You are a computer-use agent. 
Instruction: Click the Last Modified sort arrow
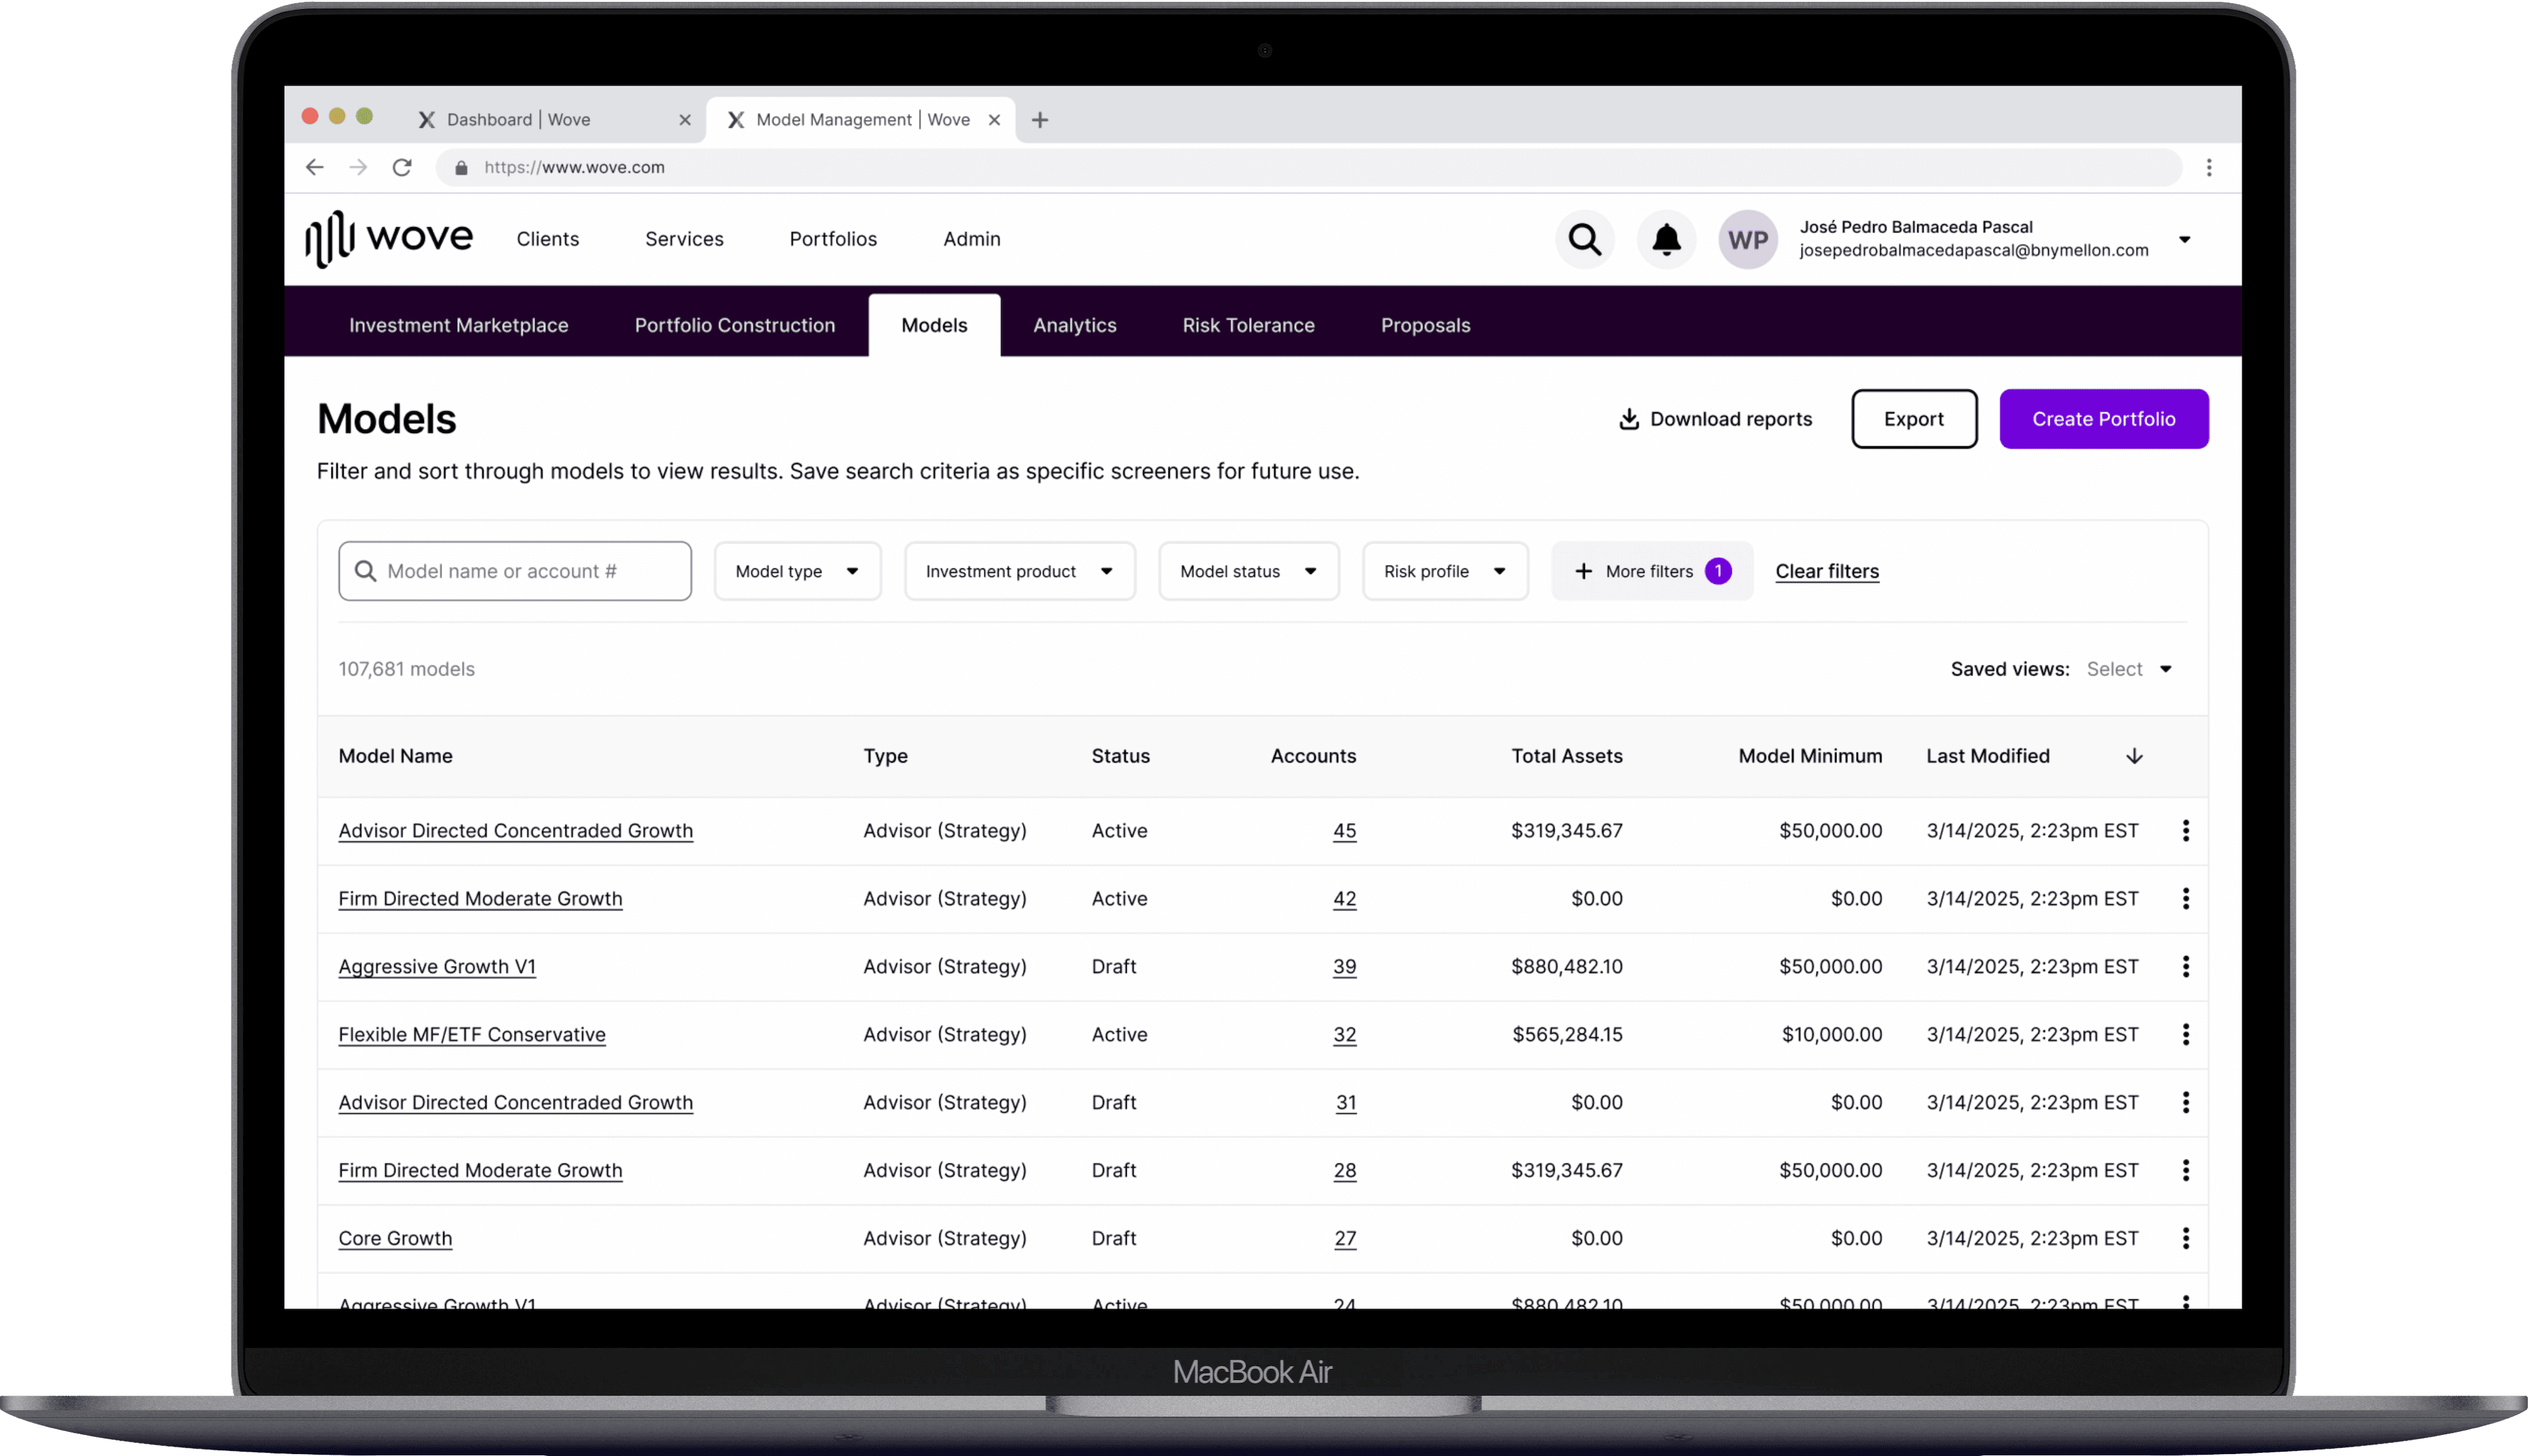(x=2134, y=756)
